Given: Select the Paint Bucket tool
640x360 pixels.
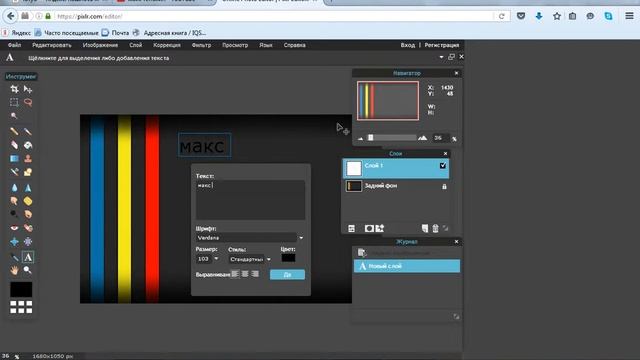Looking at the screenshot, I should tap(28, 145).
